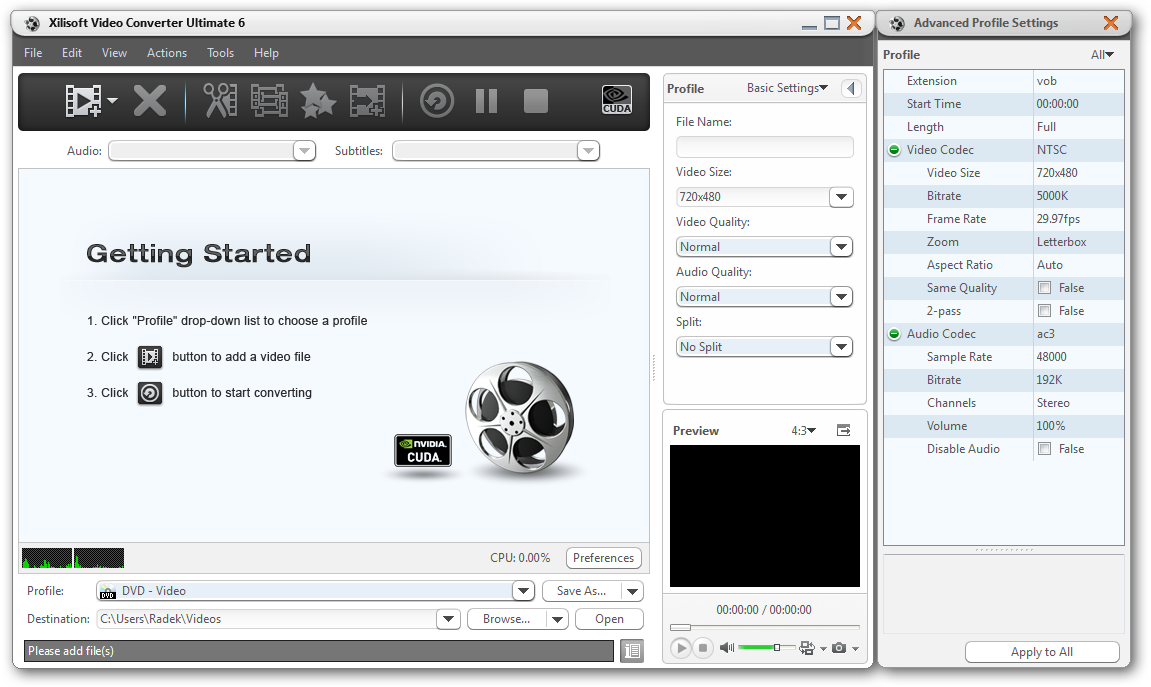Click the preview seek progress bar

[x=764, y=628]
